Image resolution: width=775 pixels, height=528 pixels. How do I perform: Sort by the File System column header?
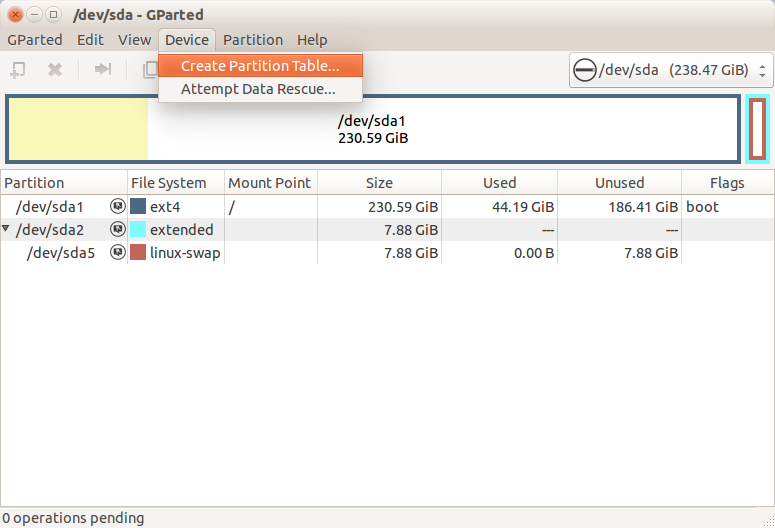pos(176,183)
